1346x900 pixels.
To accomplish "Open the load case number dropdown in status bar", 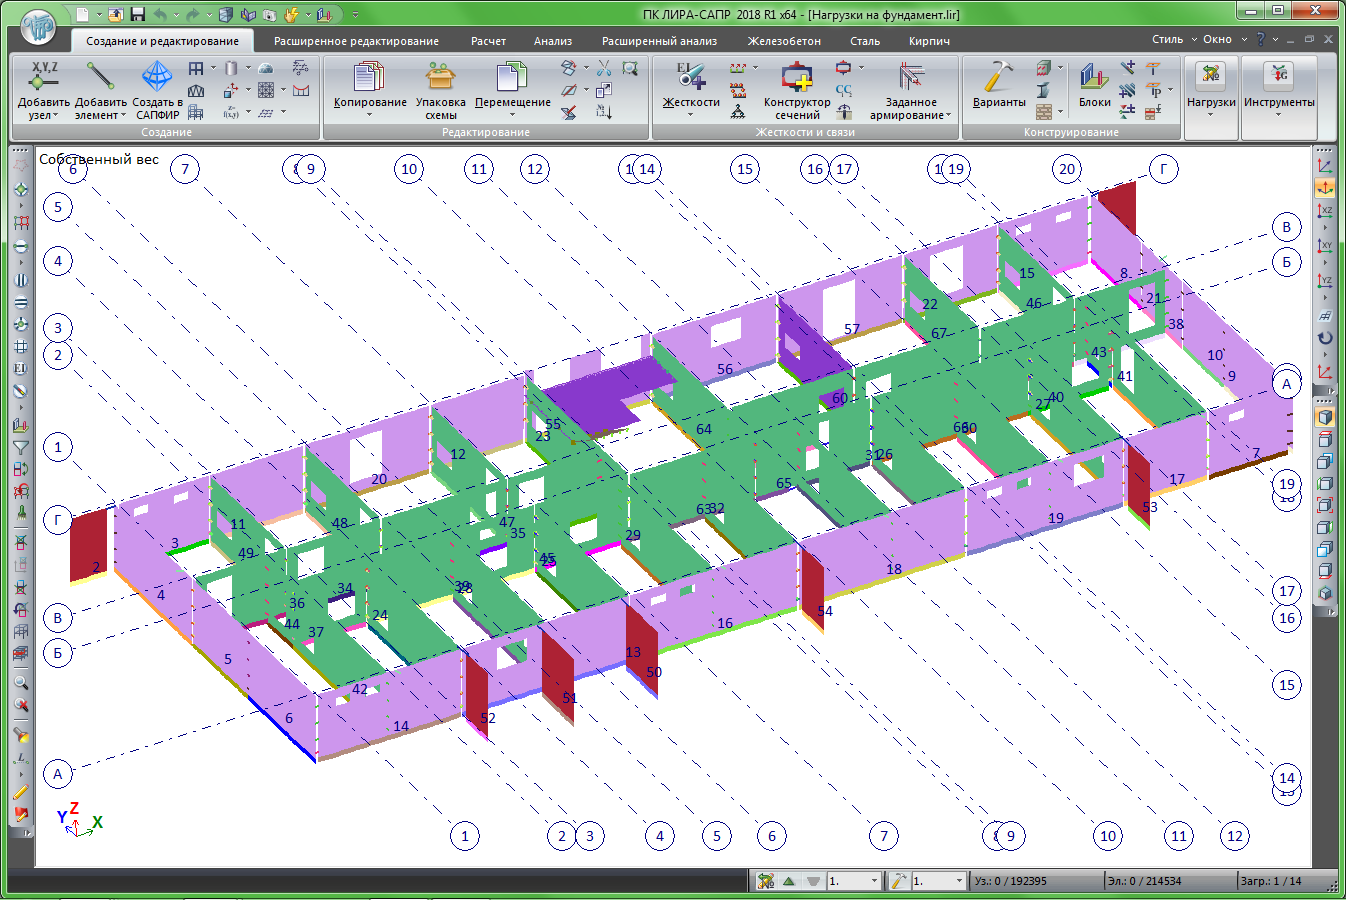I will (x=874, y=881).
